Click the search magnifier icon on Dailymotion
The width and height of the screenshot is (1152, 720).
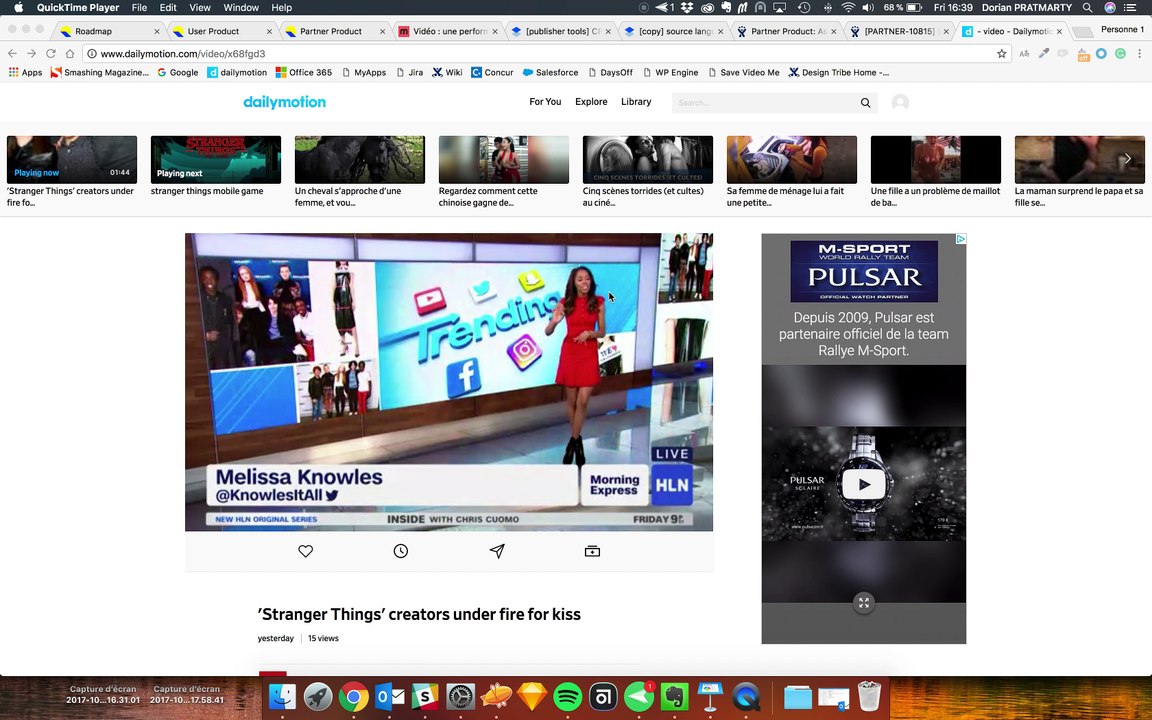point(865,103)
